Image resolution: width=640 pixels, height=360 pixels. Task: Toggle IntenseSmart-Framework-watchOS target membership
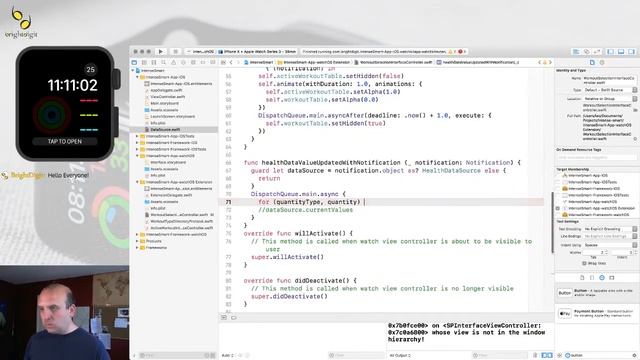[558, 215]
